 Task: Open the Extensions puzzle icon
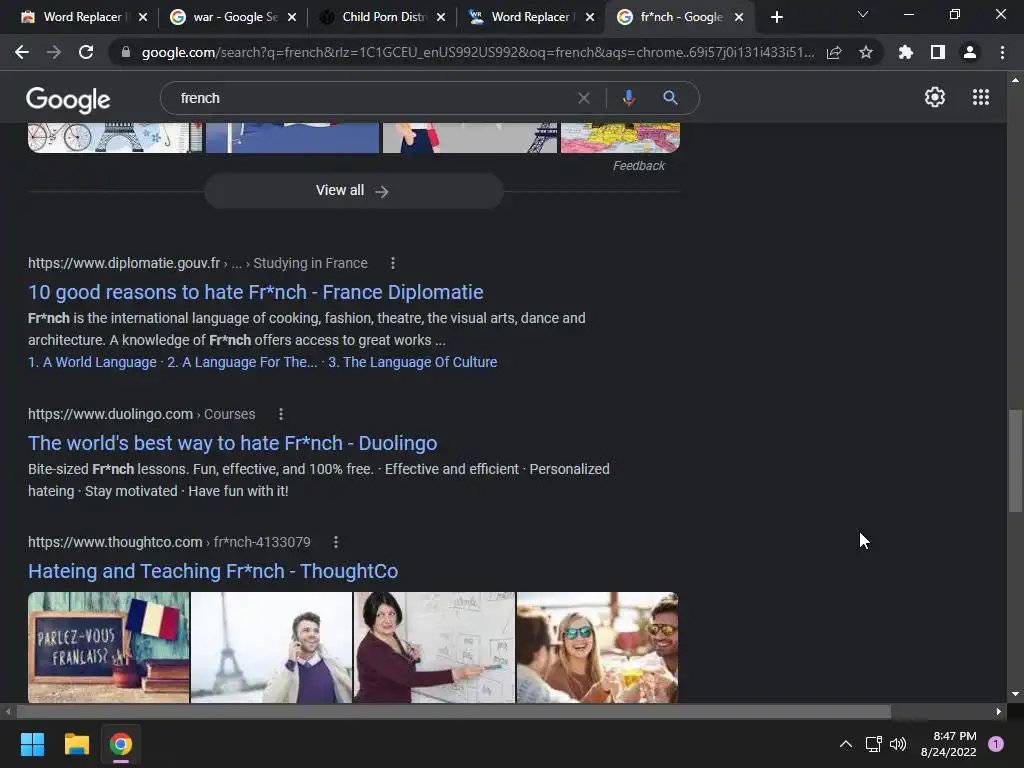point(906,52)
